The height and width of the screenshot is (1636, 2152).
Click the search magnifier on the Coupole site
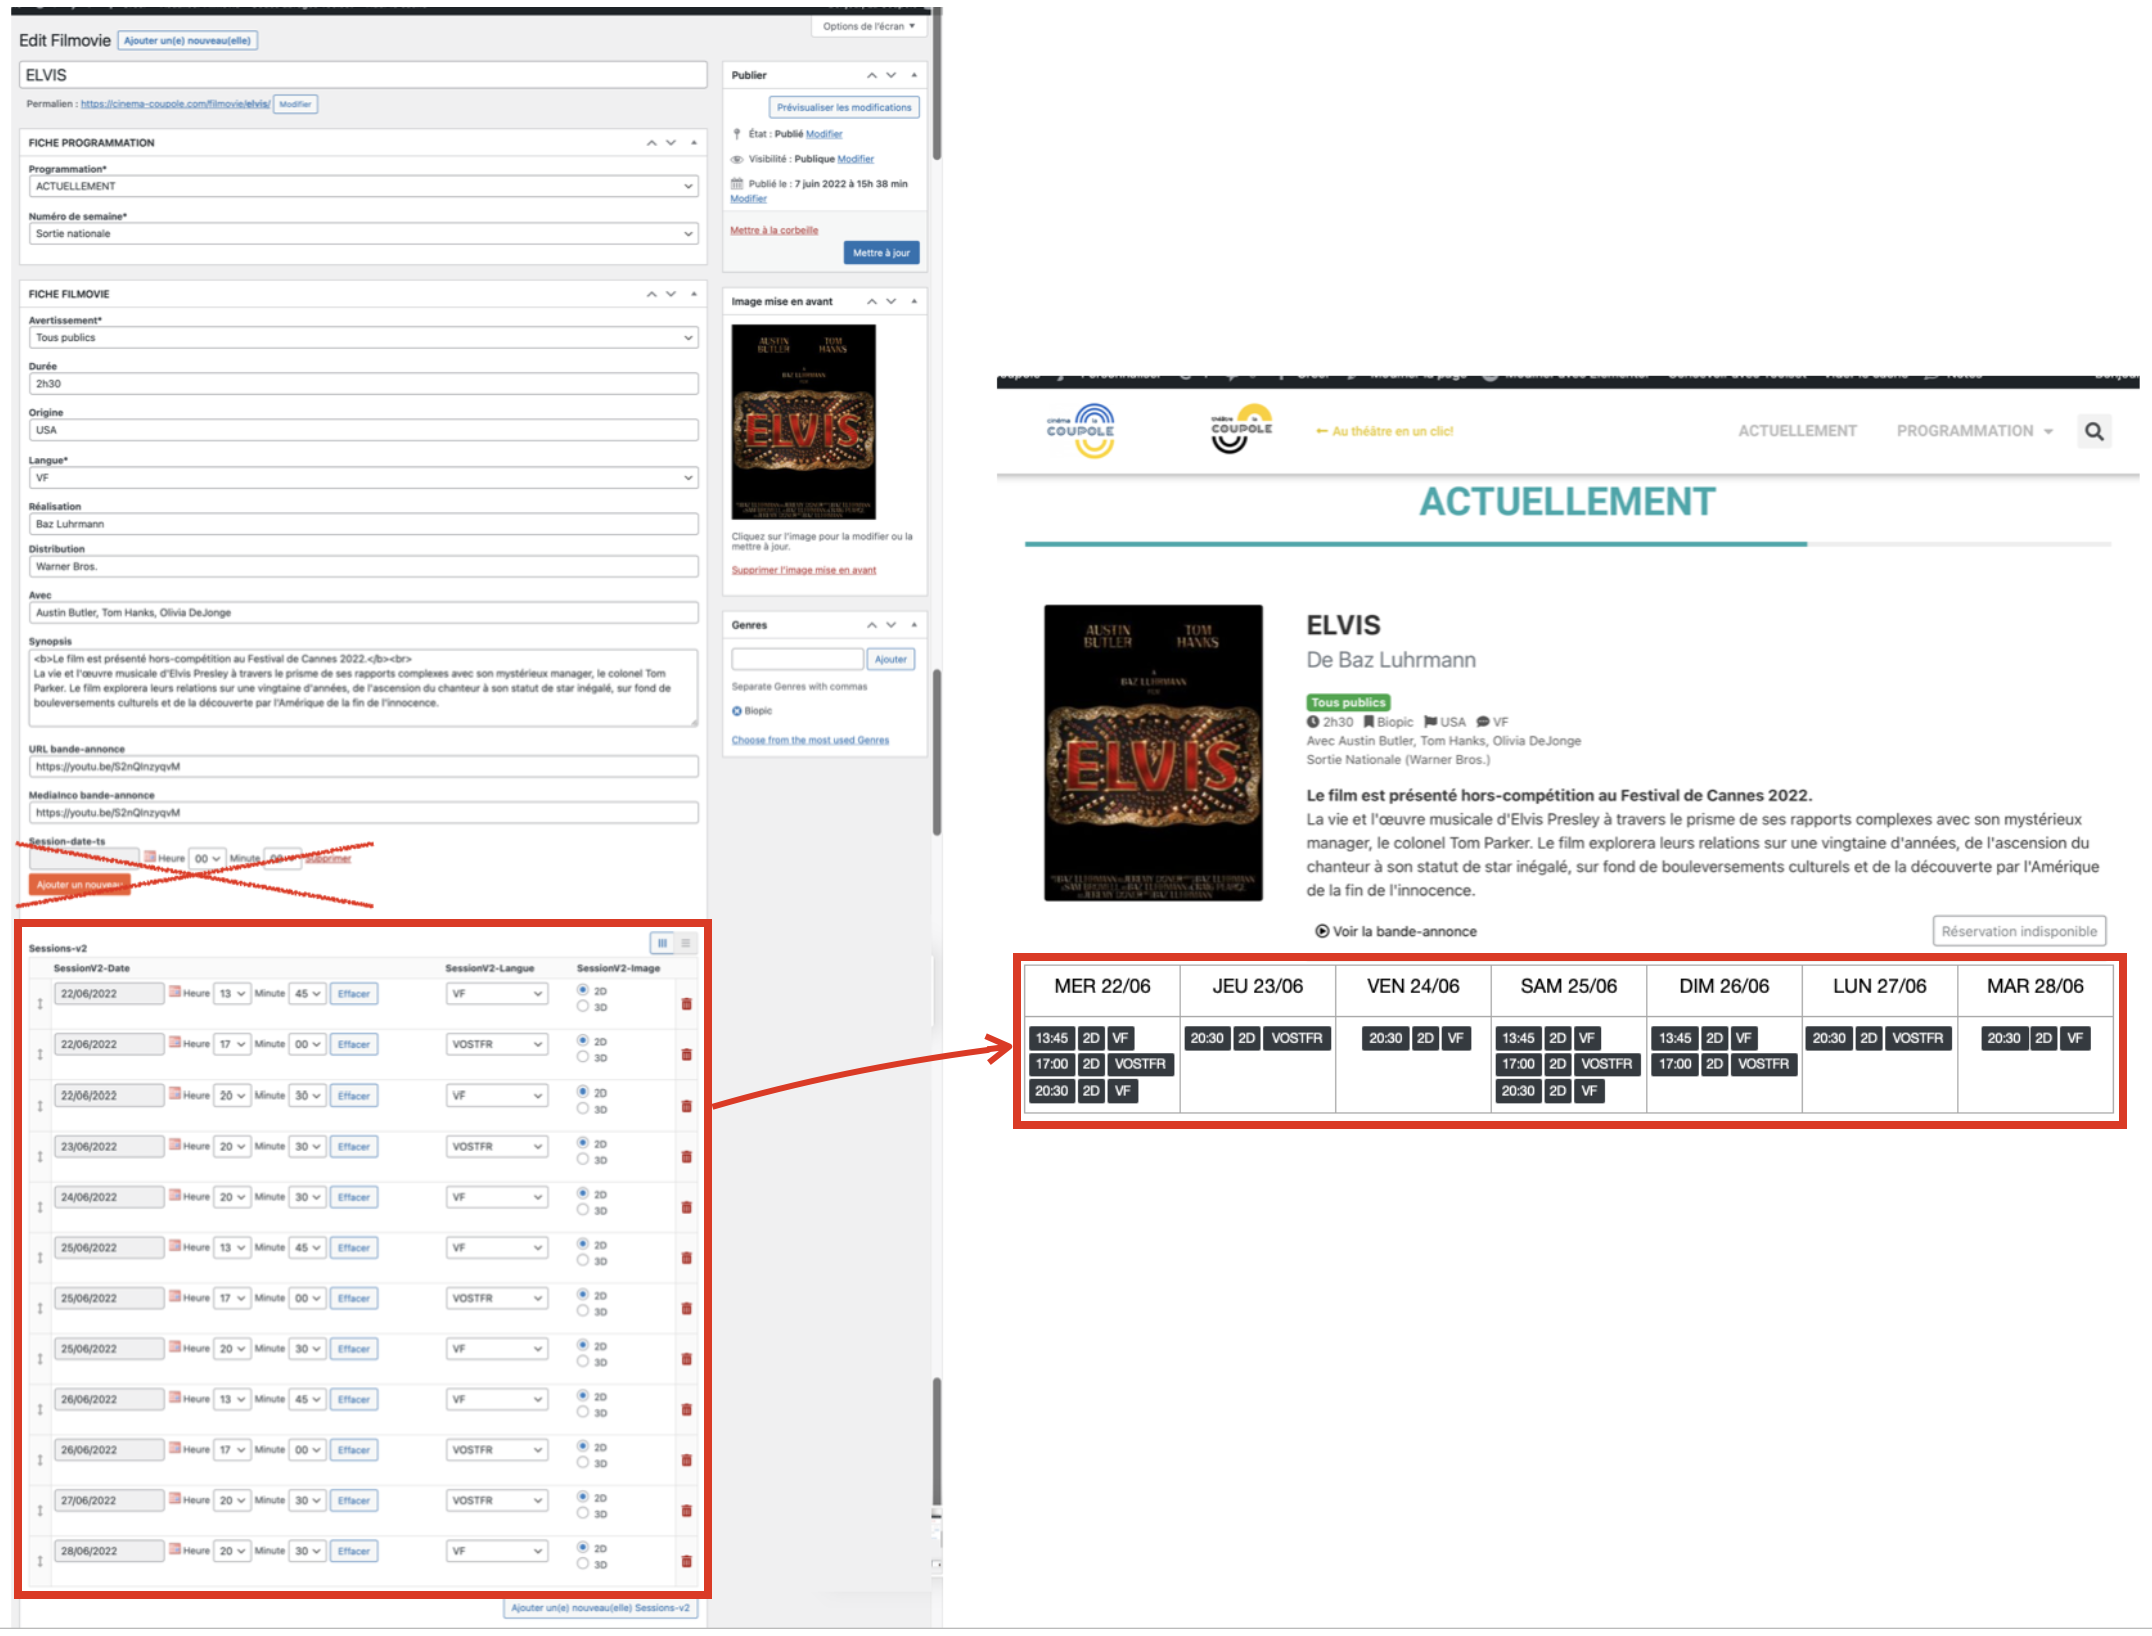2093,431
